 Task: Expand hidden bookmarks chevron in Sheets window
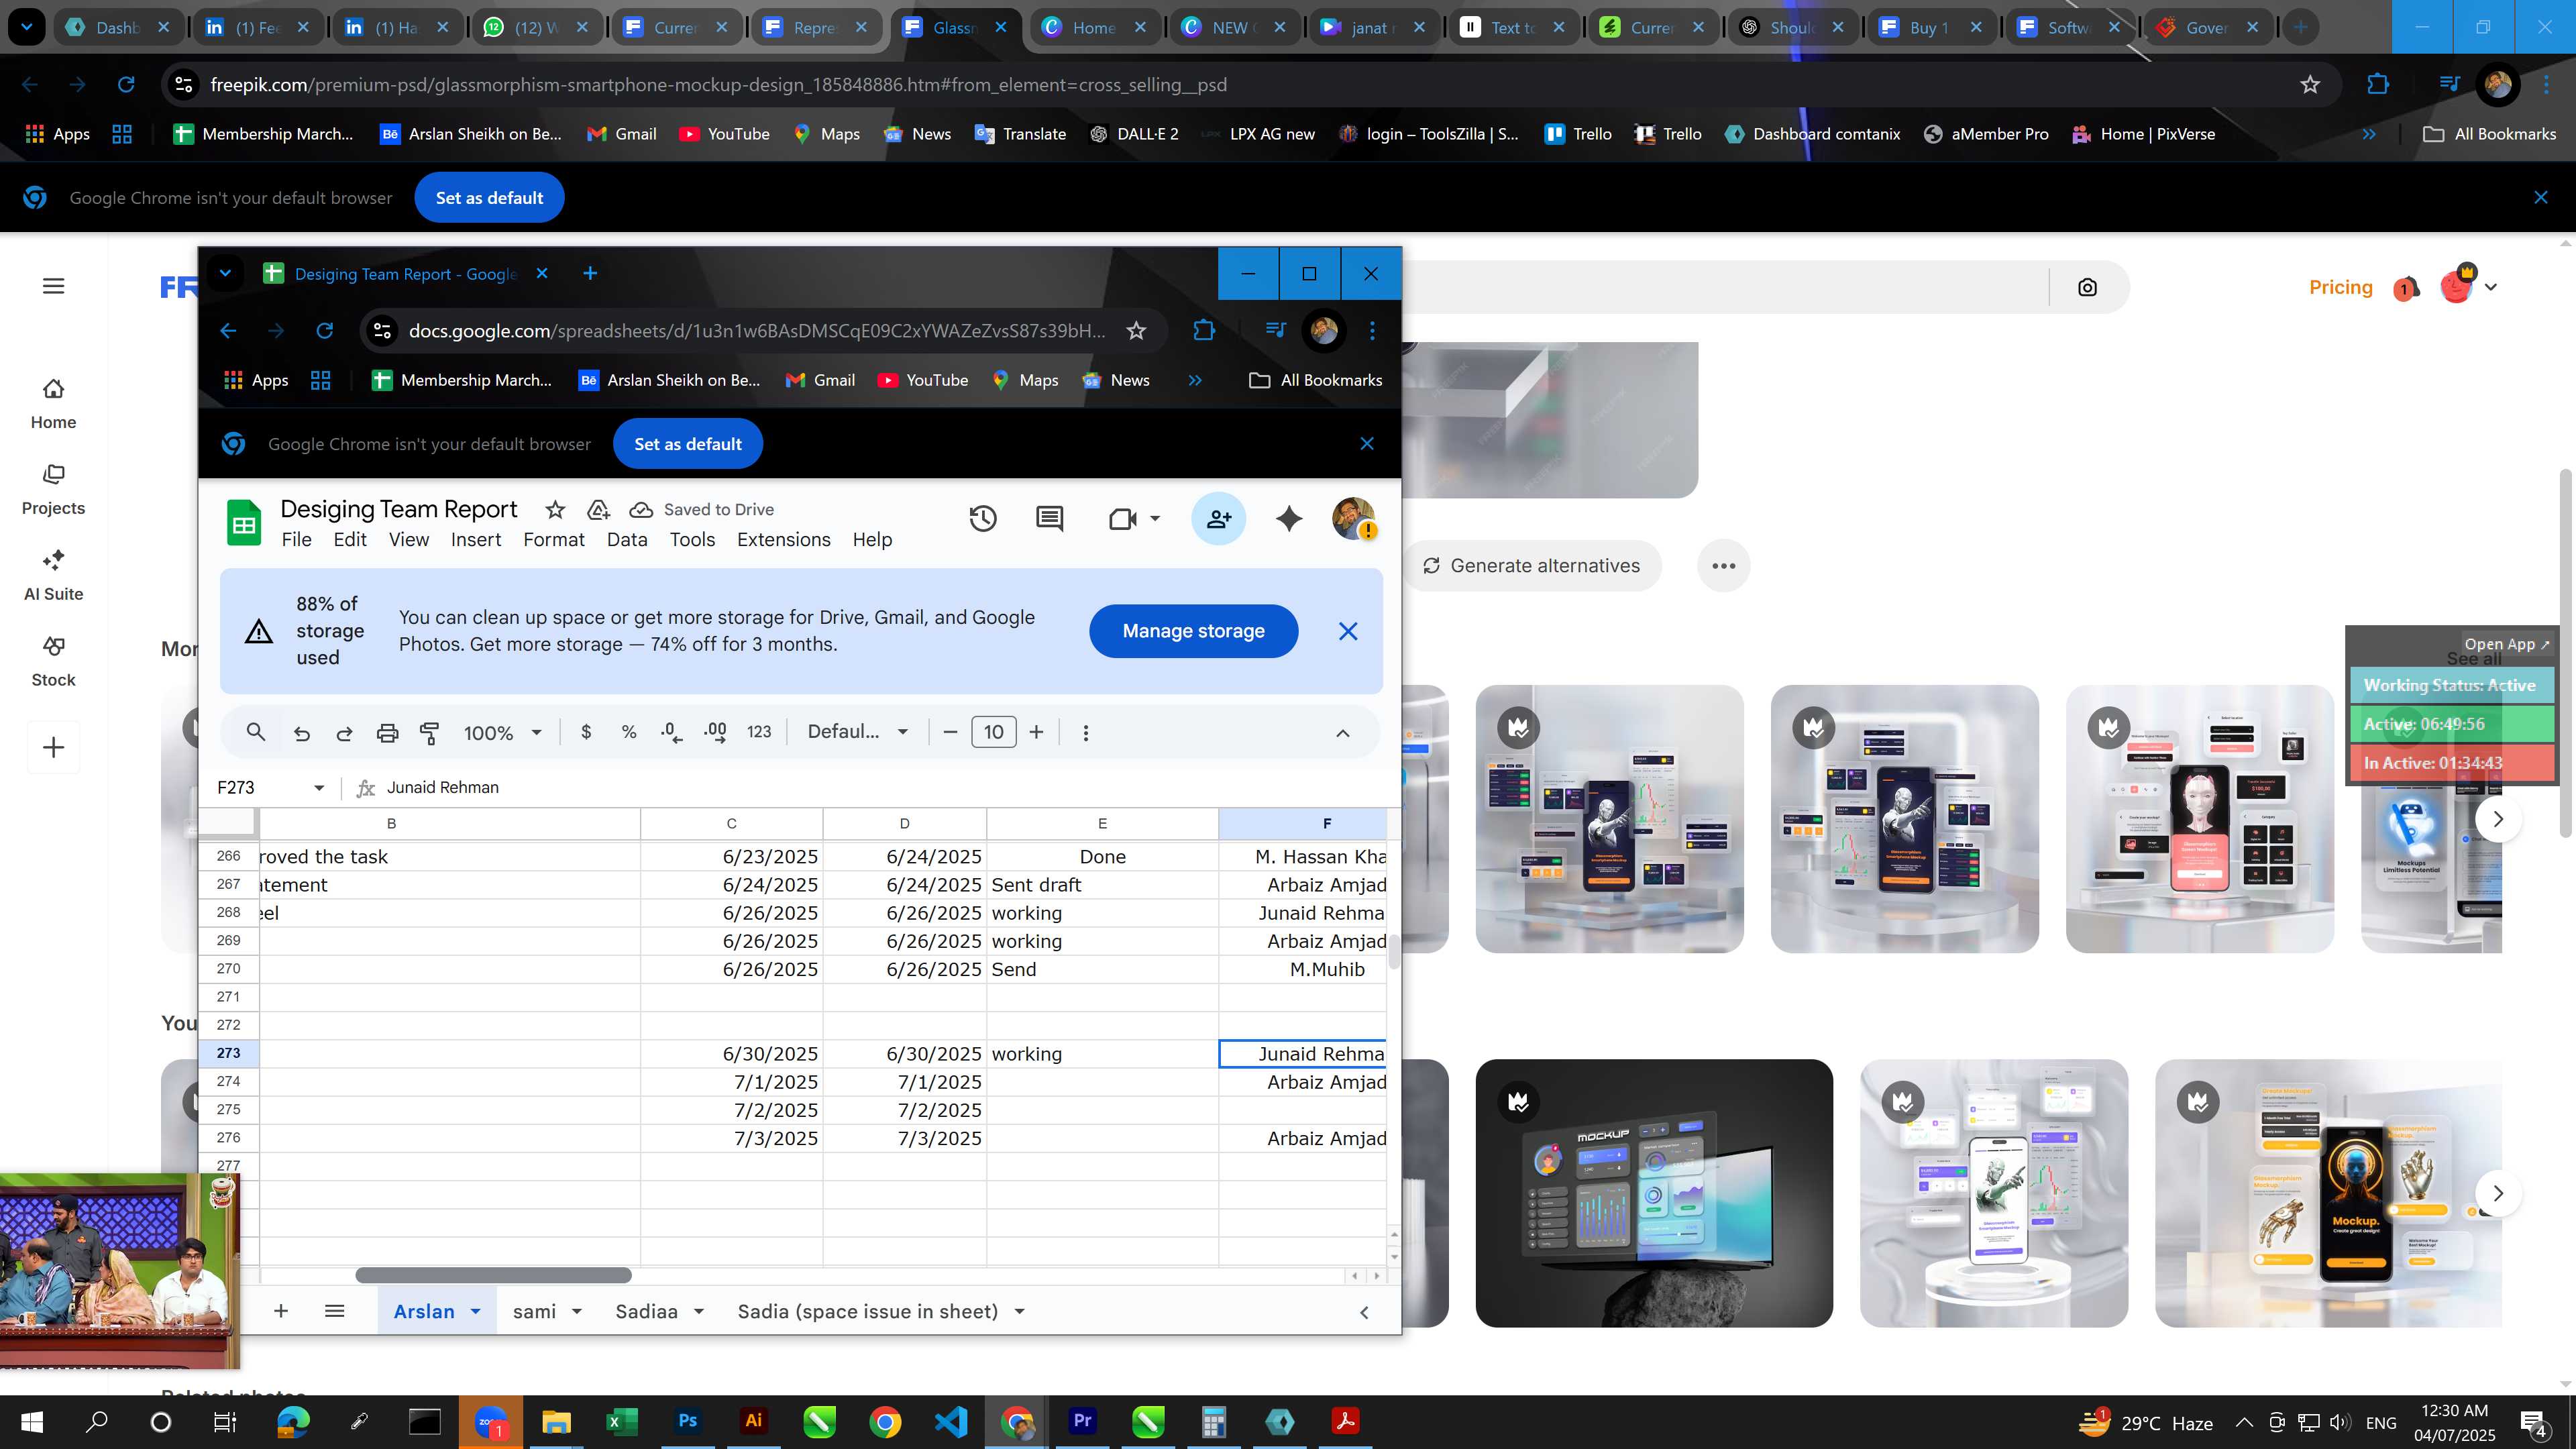tap(1195, 380)
